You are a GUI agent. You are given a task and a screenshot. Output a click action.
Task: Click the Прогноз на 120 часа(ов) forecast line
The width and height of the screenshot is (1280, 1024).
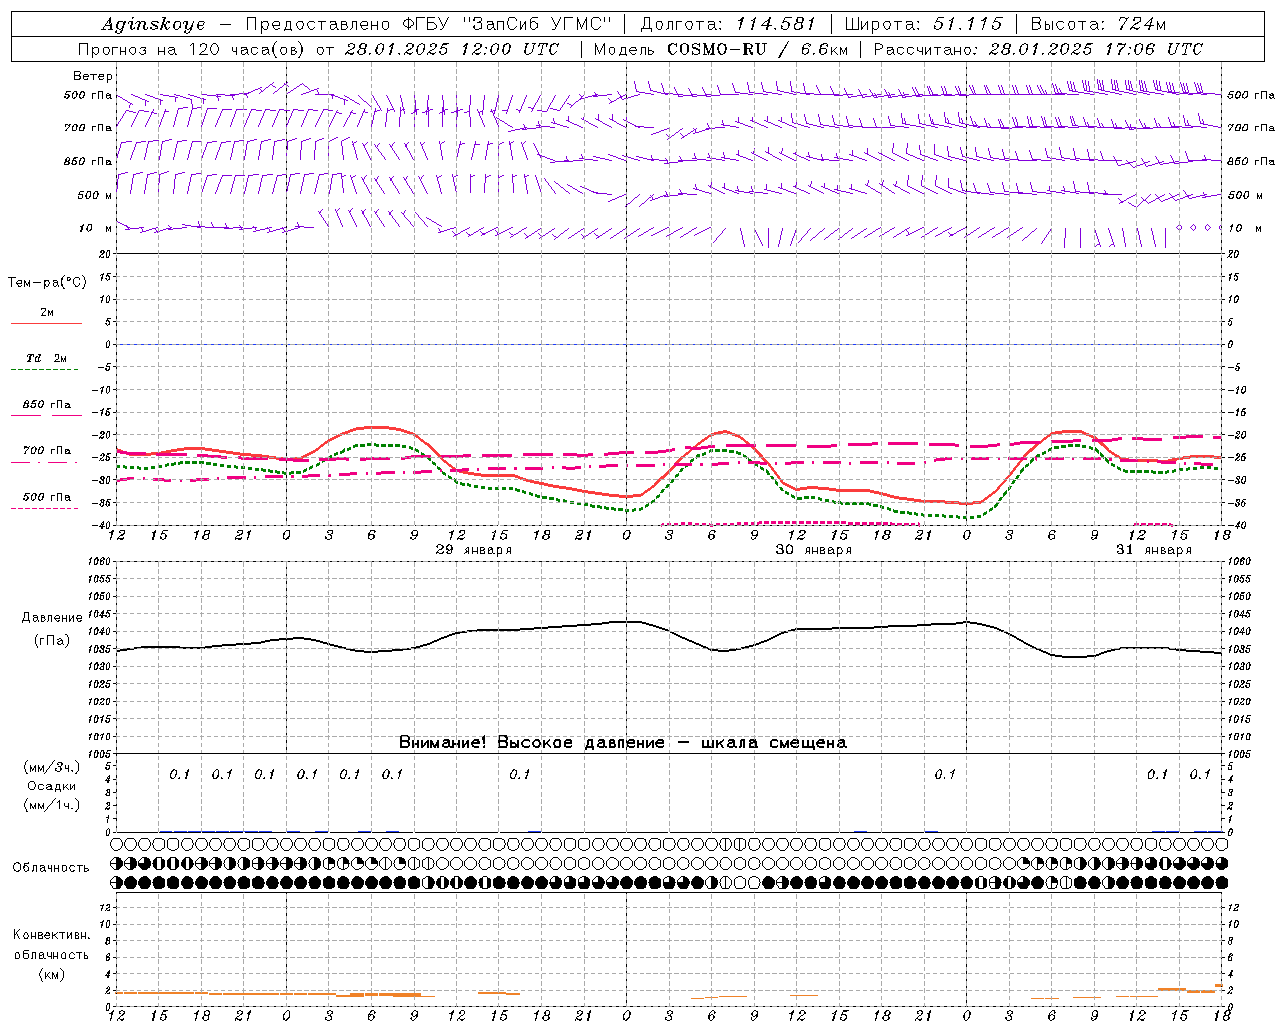tap(319, 49)
